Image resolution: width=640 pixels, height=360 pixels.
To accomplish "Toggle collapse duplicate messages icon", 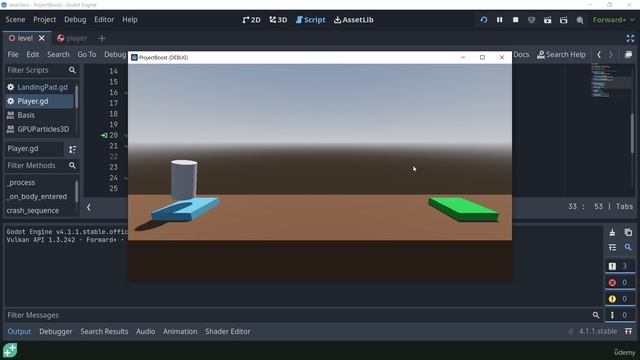I will [612, 247].
